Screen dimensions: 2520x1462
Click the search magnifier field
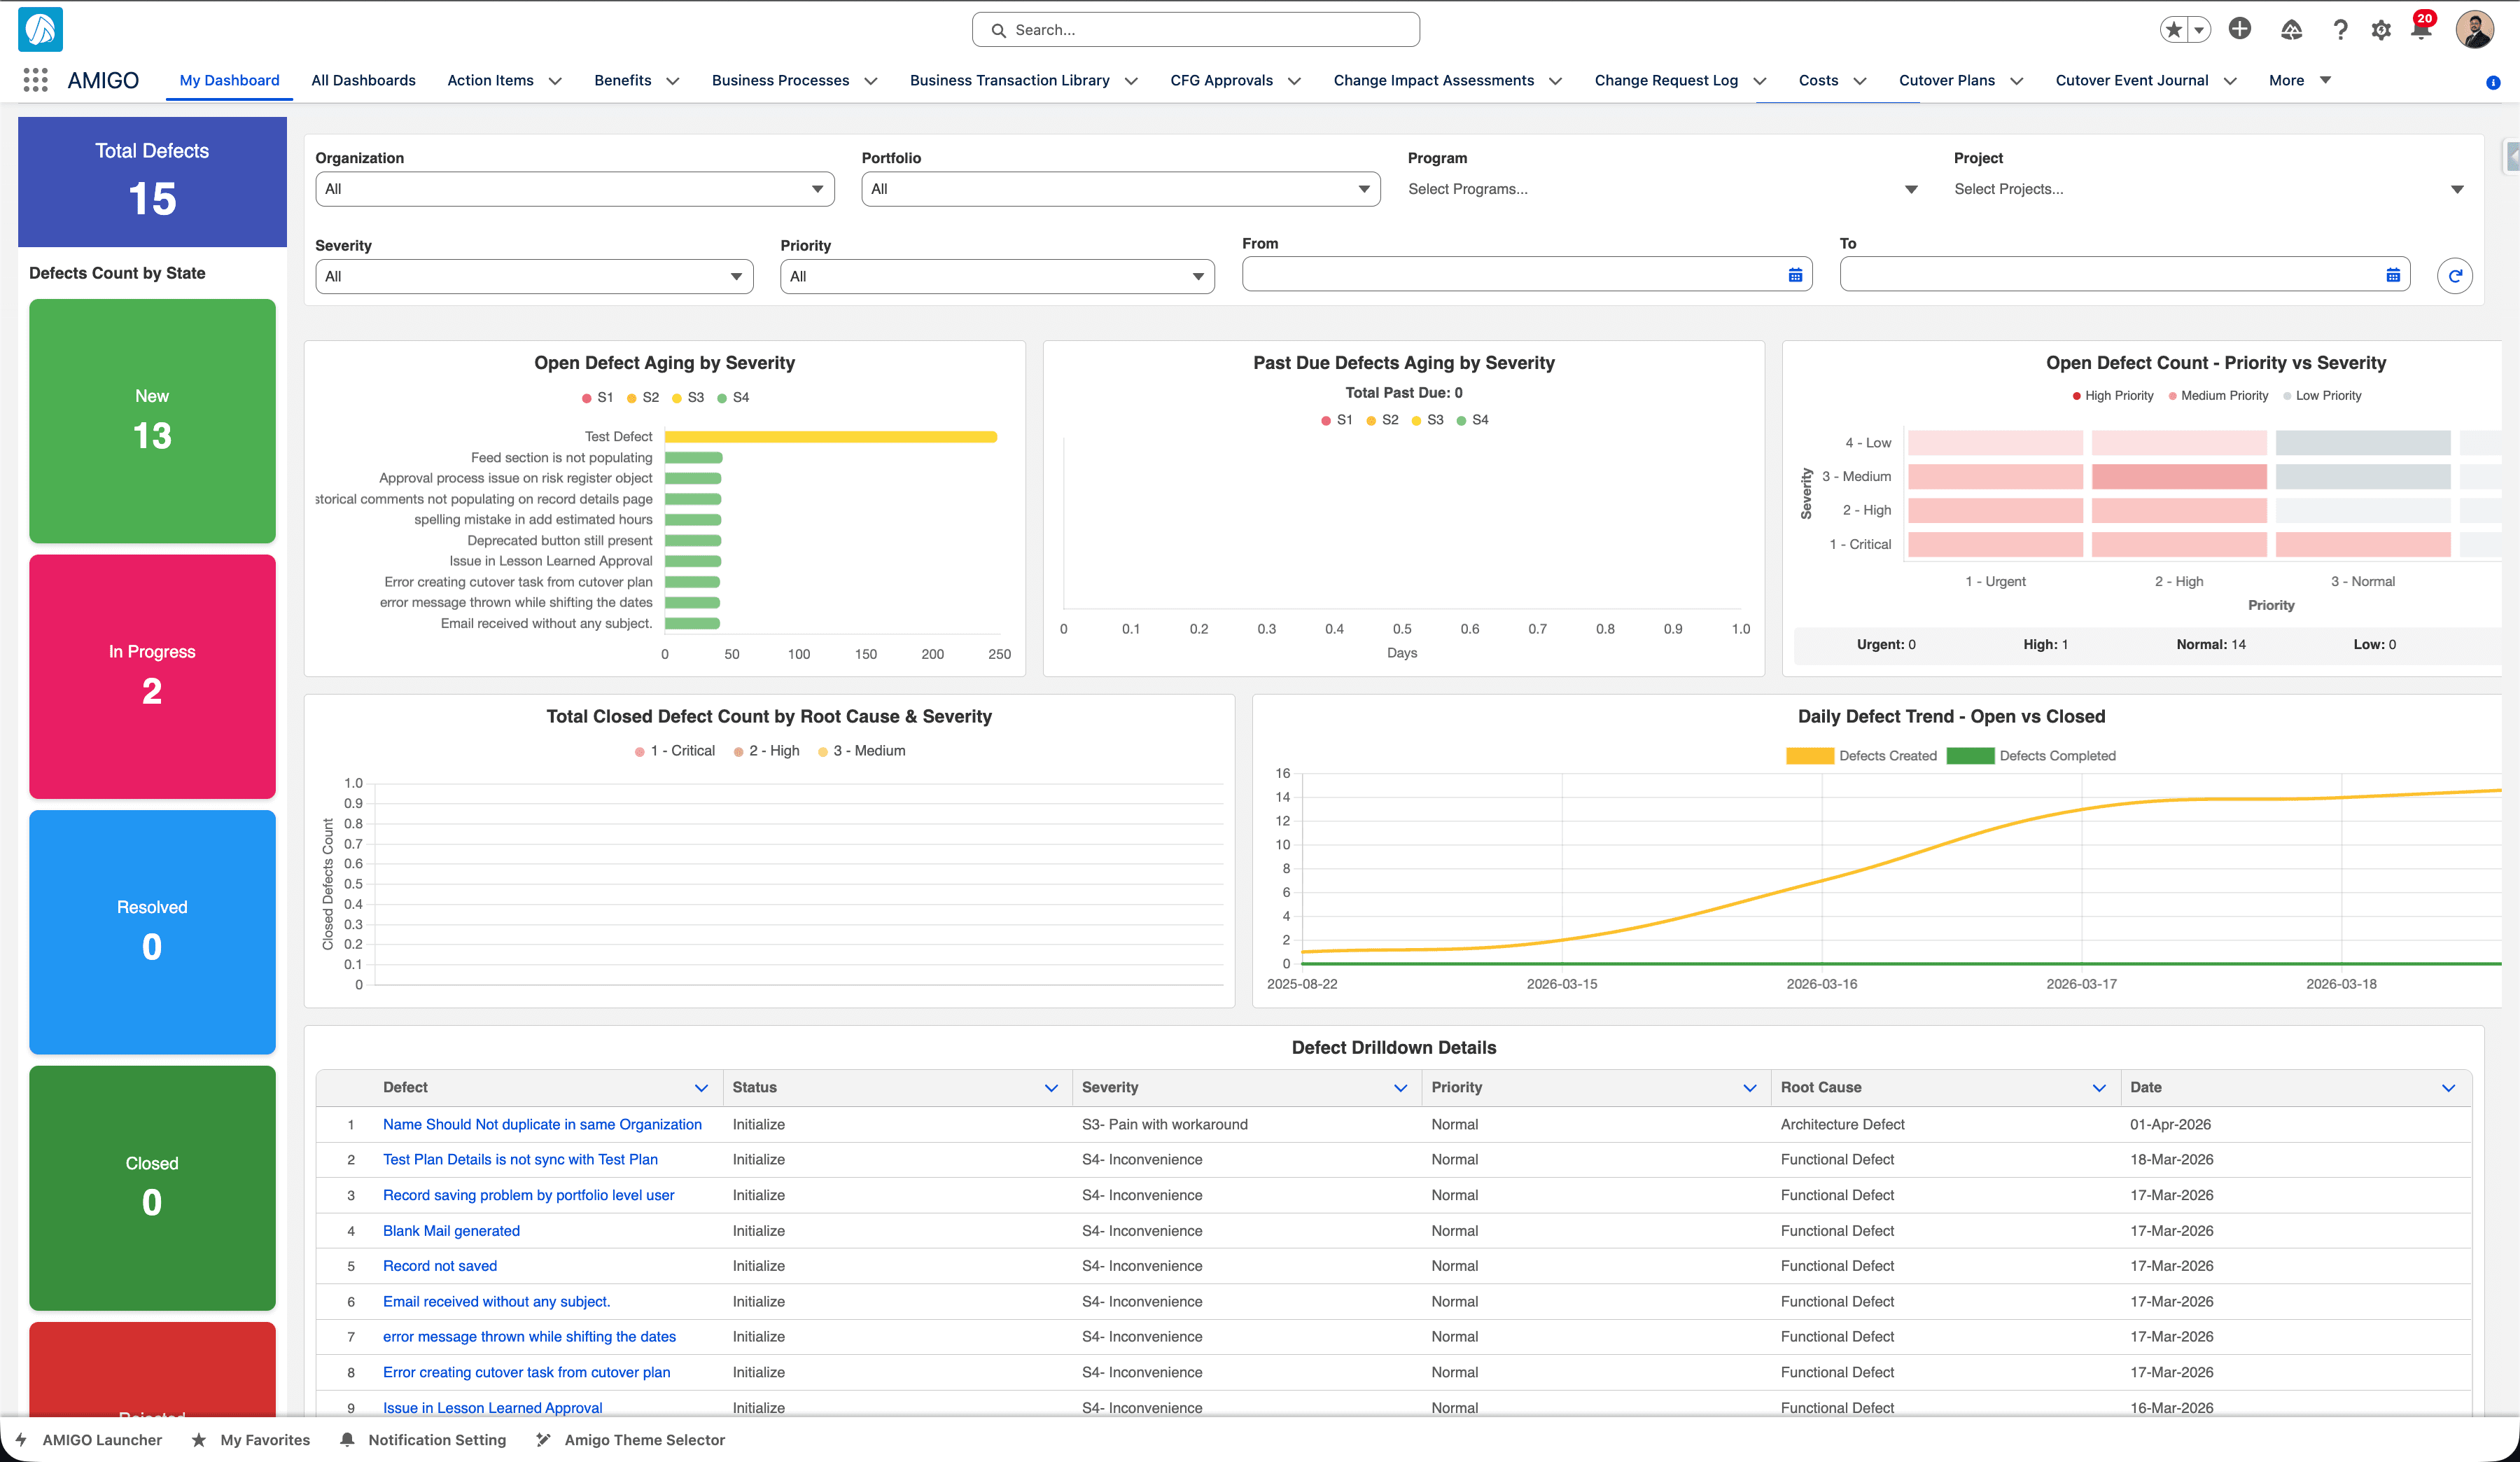pos(1195,30)
